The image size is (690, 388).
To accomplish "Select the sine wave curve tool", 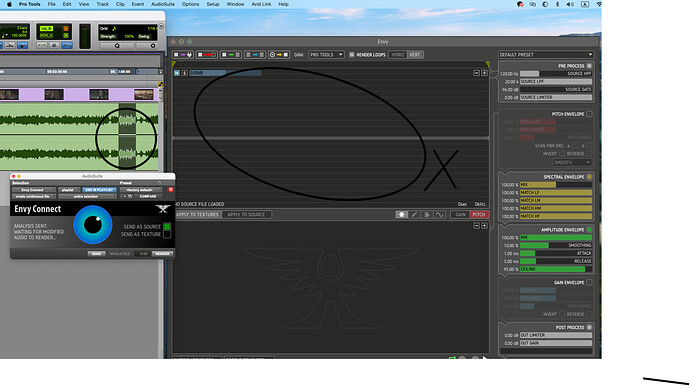I will pos(439,215).
